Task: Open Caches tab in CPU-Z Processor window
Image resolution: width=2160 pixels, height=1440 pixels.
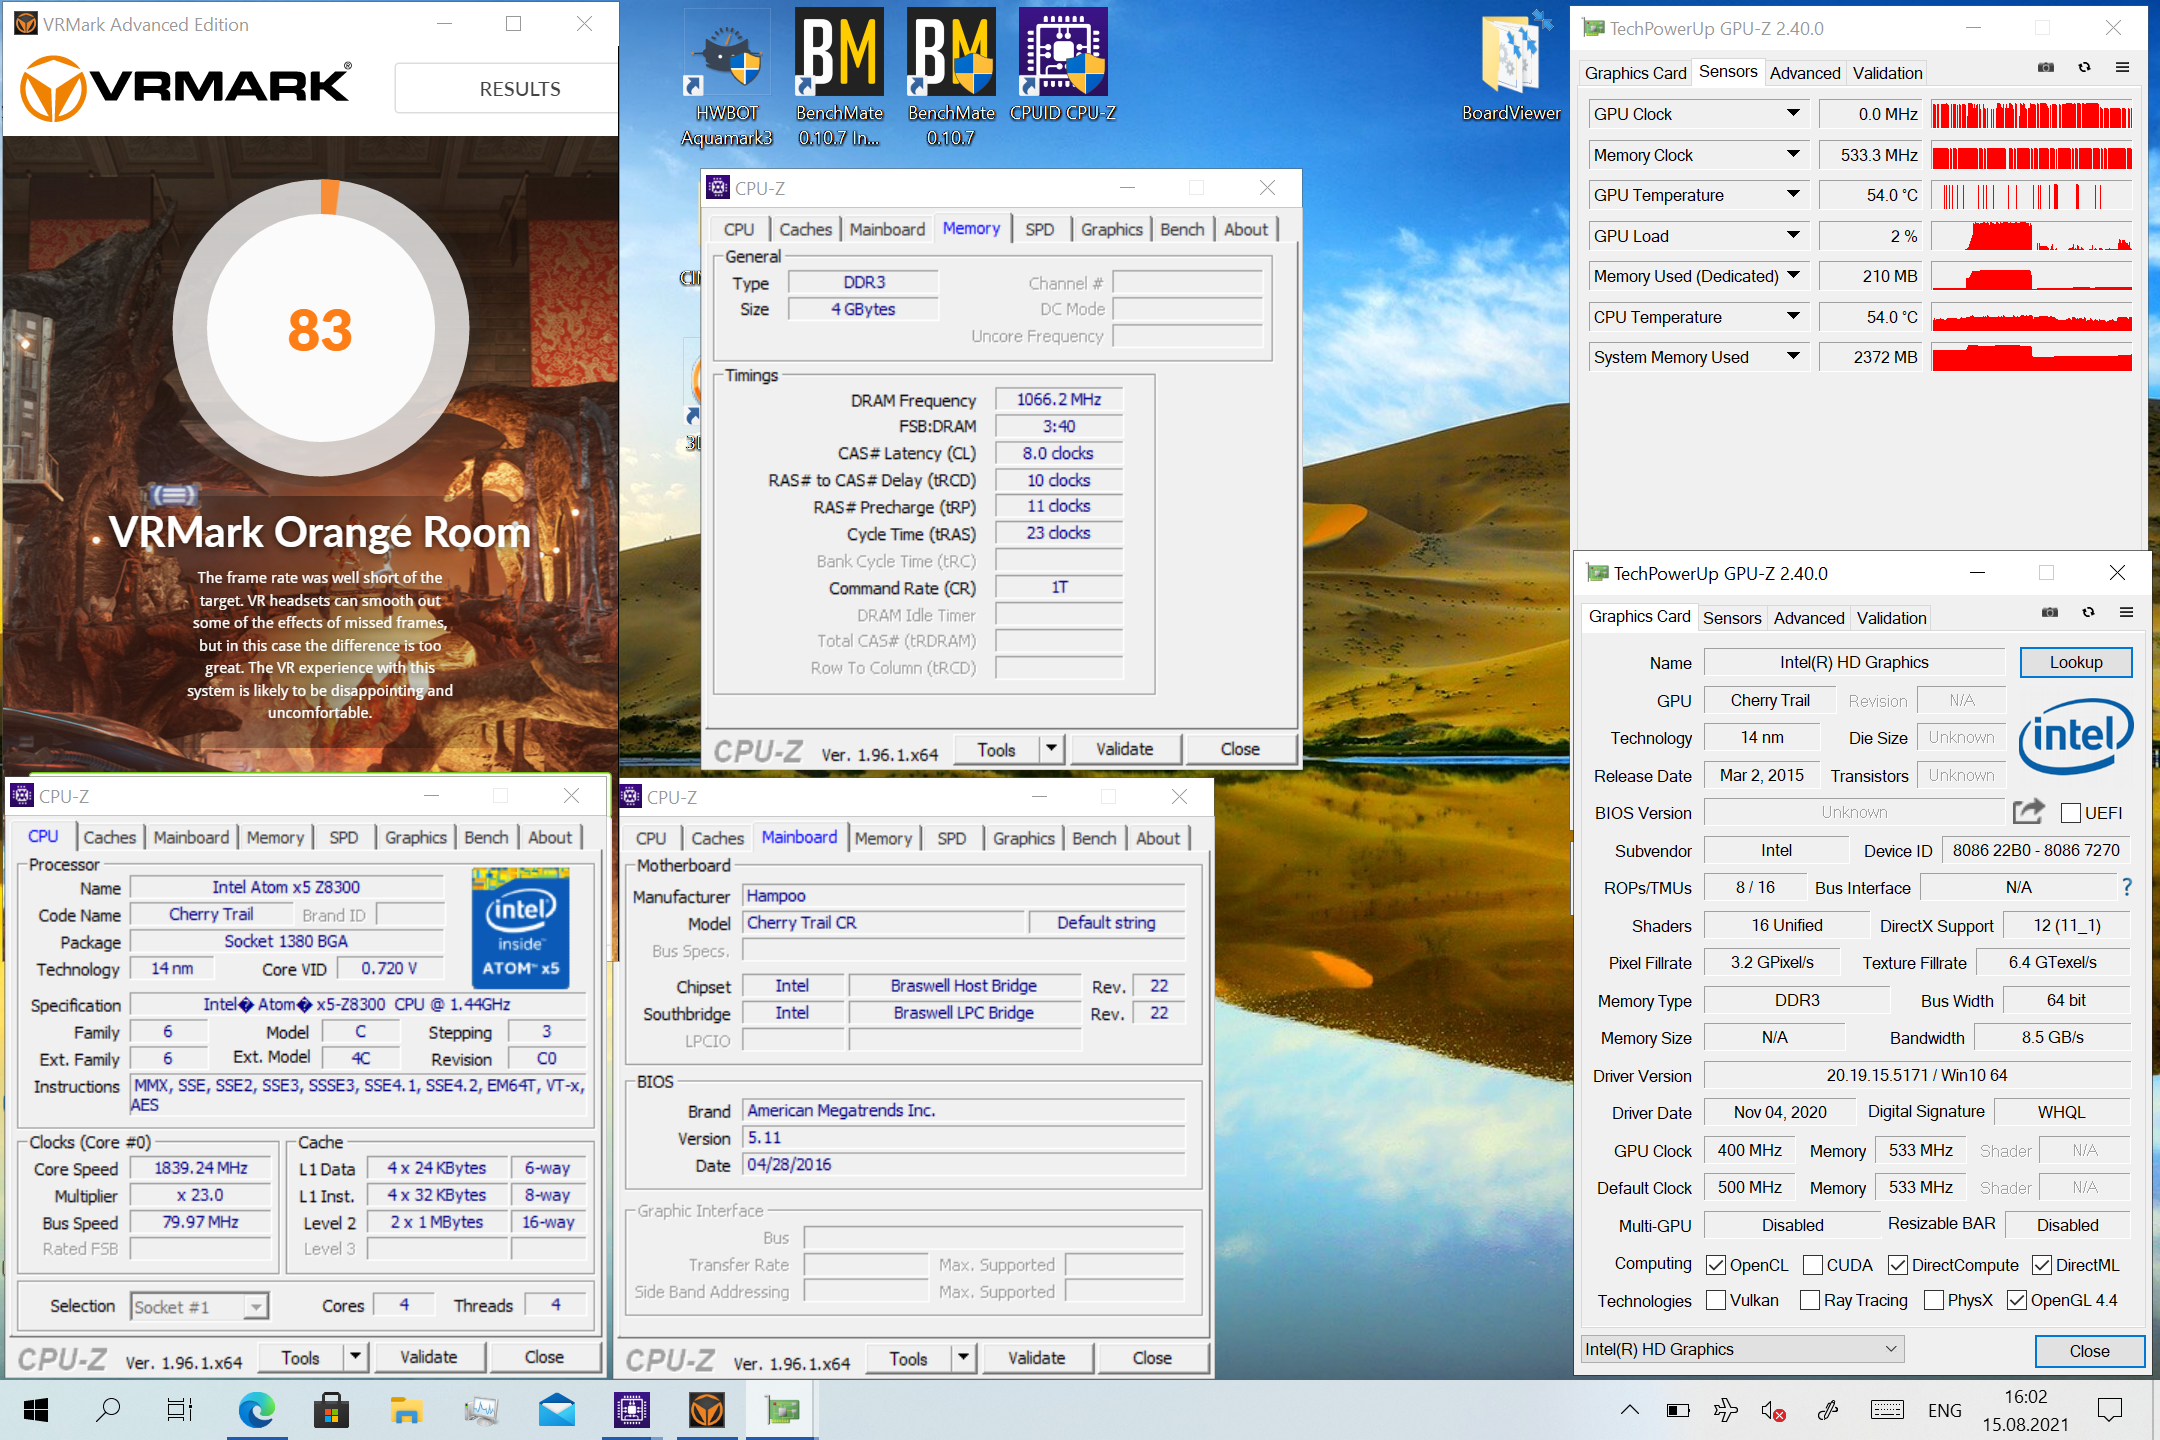Action: tap(110, 837)
